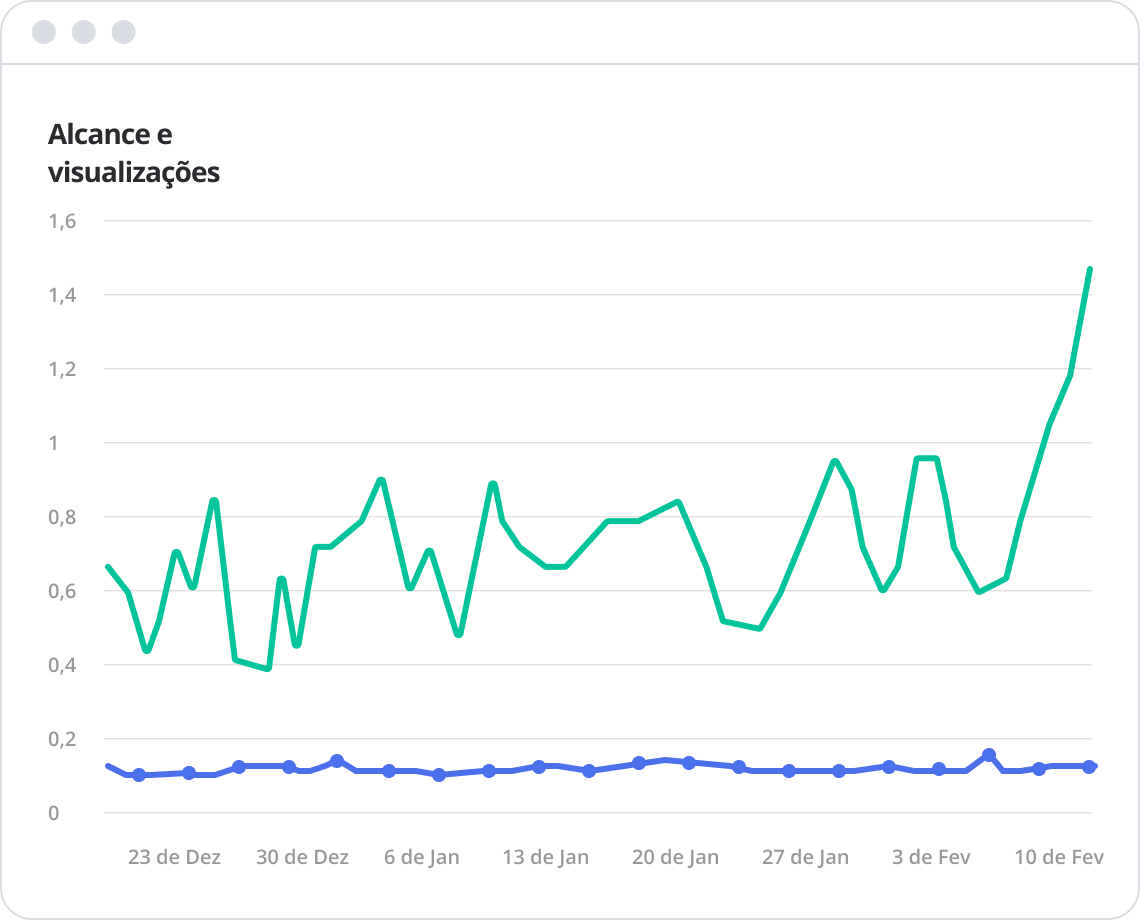Select the '1' y-axis value label
Screen dimensions: 1140x920
54,443
